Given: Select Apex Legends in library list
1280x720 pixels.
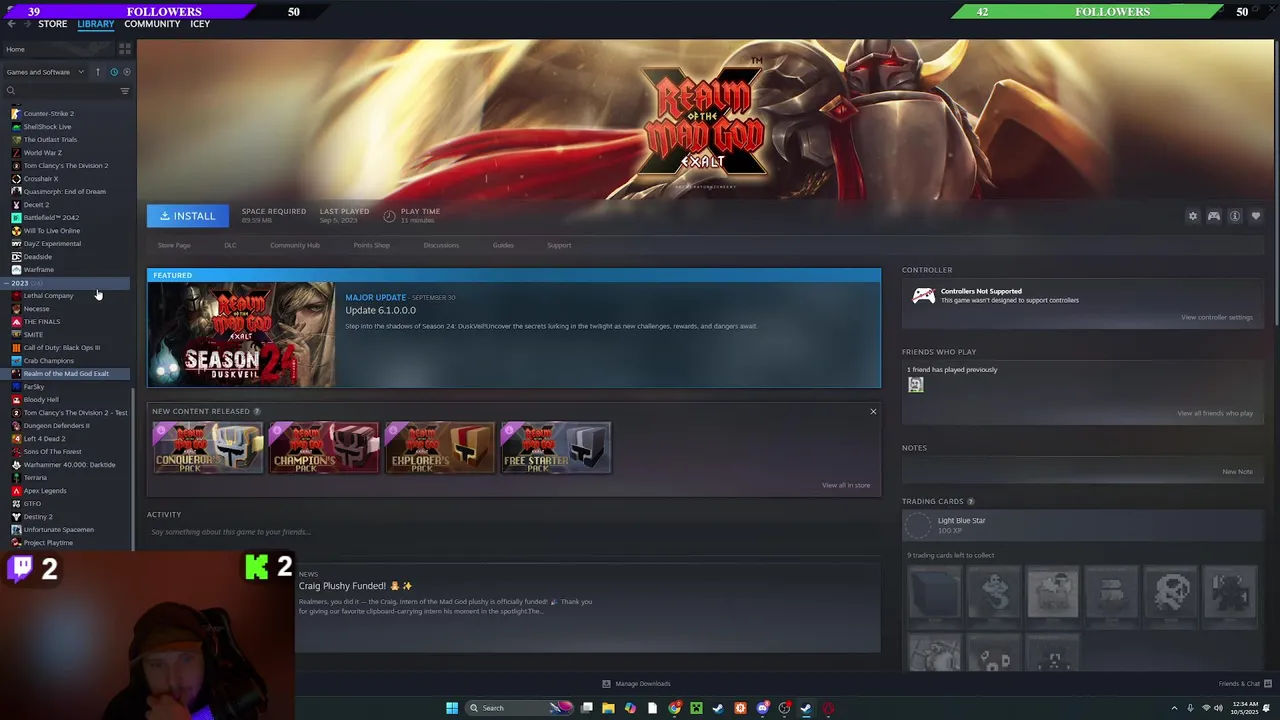Looking at the screenshot, I should click(45, 491).
